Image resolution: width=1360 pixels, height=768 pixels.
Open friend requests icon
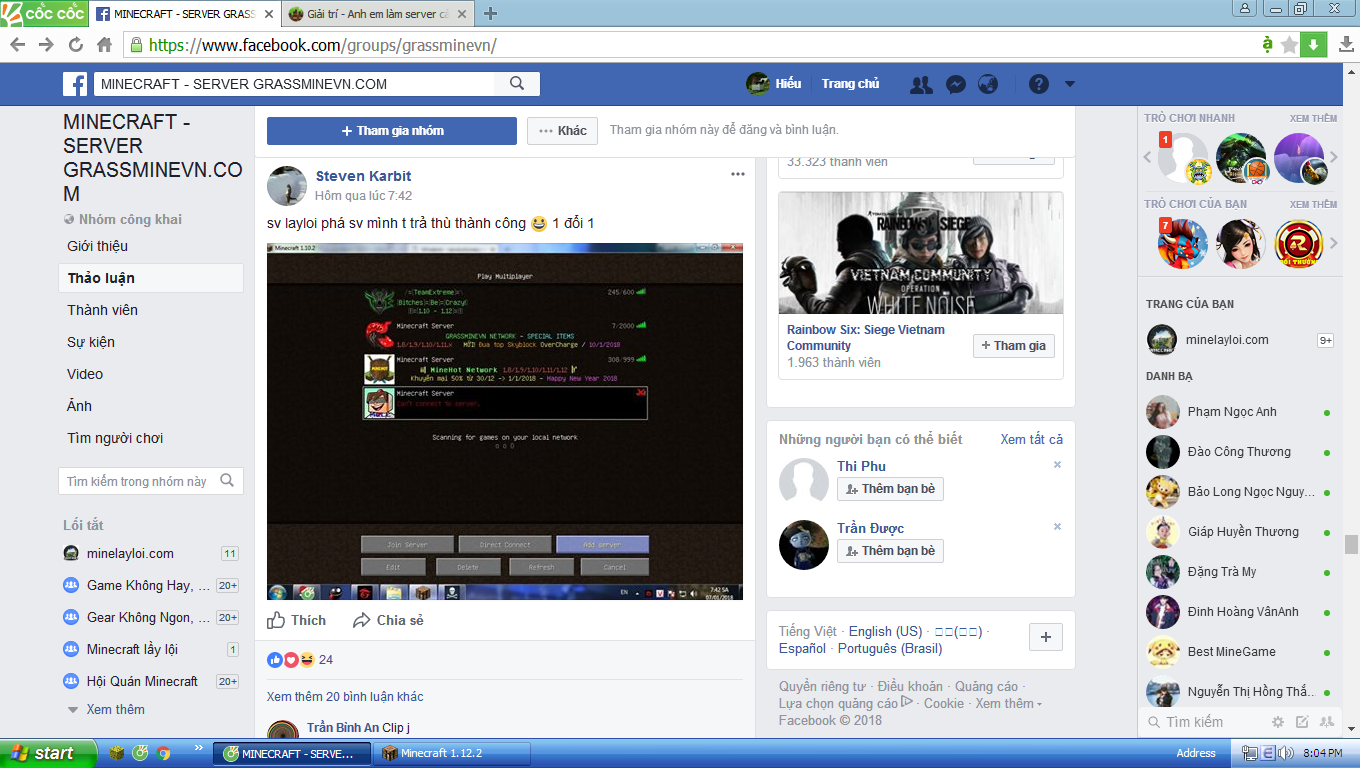pos(921,85)
